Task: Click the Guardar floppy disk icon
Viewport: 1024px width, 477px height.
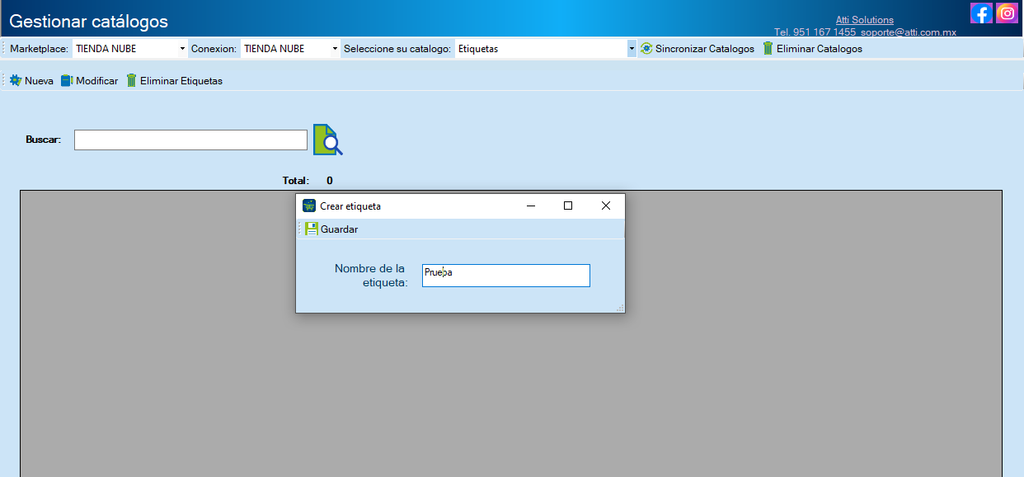Action: pos(312,229)
